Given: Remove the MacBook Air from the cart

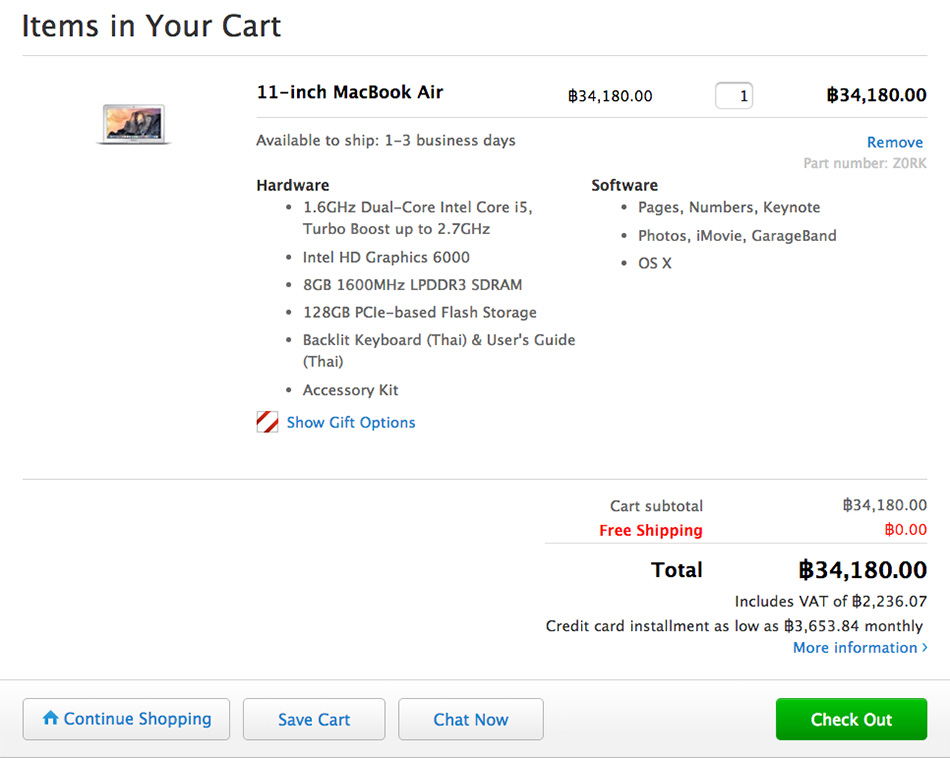Looking at the screenshot, I should (894, 141).
